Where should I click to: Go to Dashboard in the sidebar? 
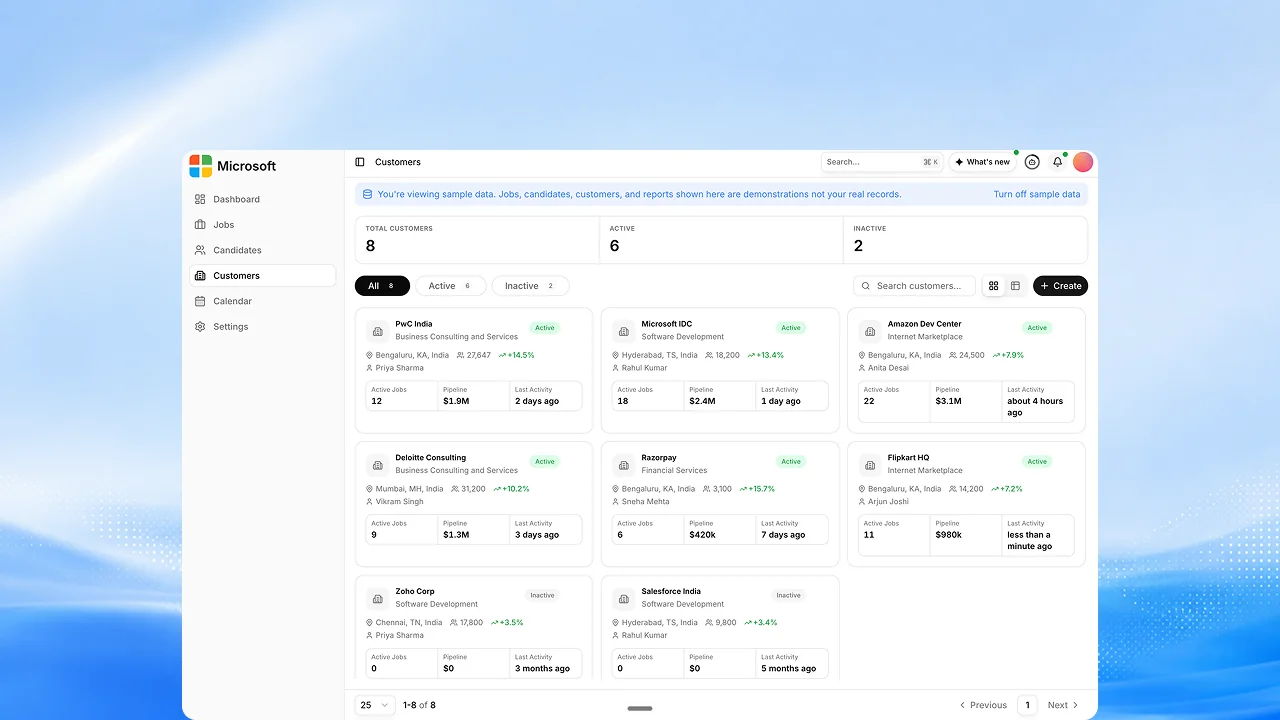pos(263,199)
